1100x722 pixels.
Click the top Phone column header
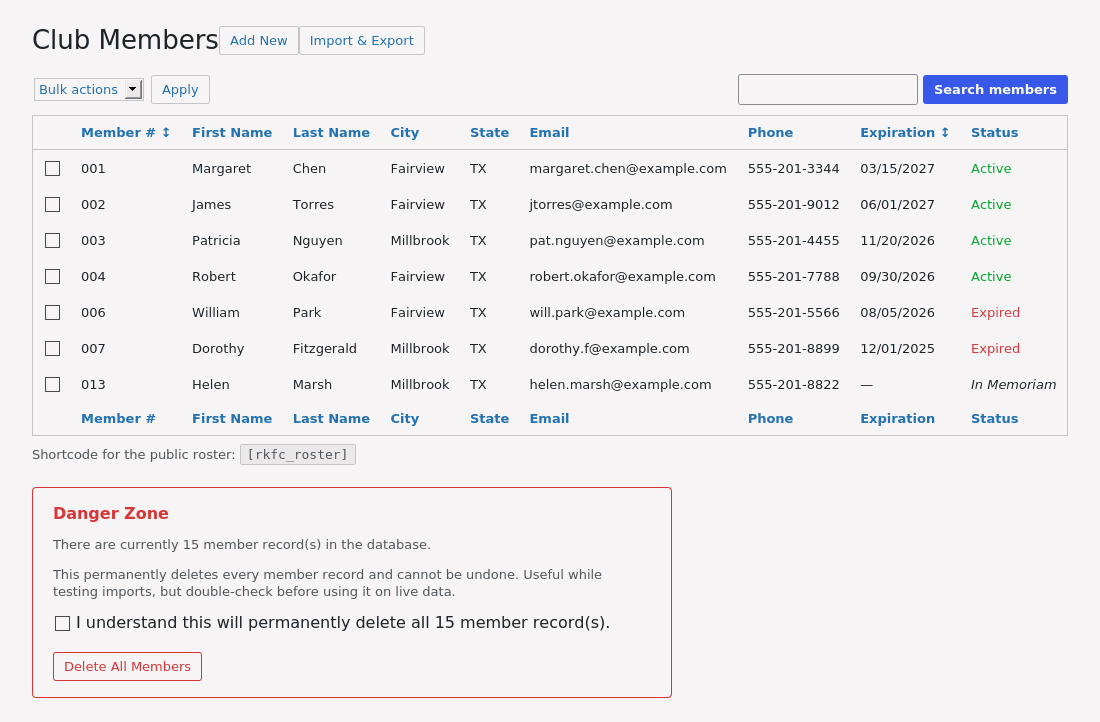point(770,133)
